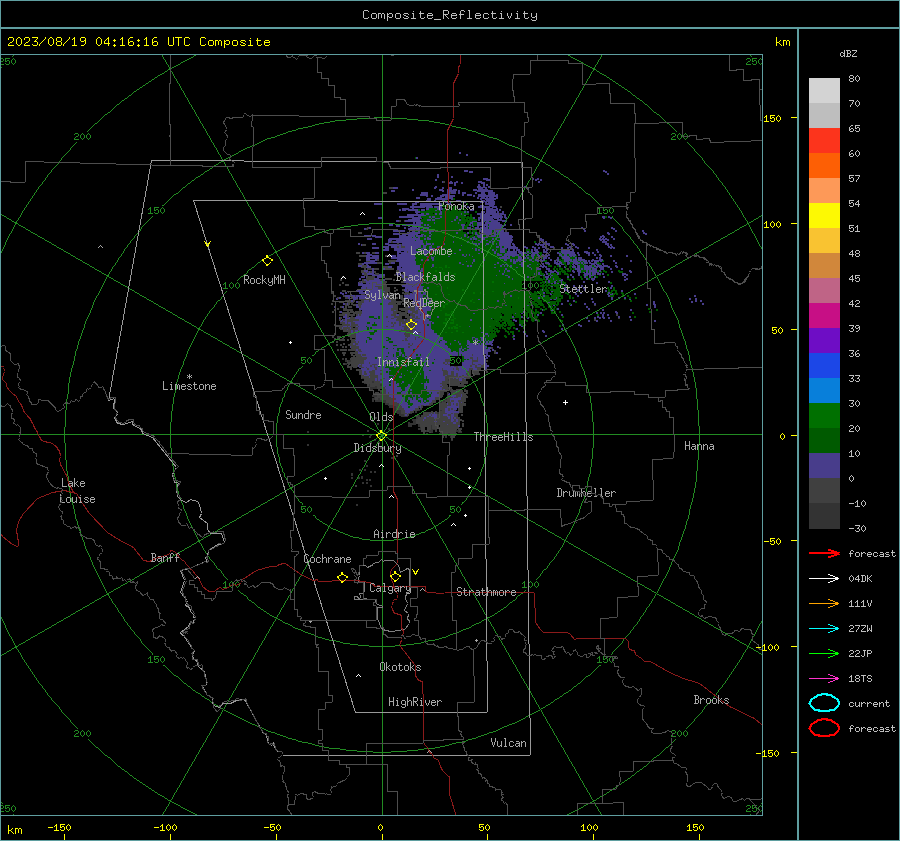Click the Sundre city label
The height and width of the screenshot is (841, 900).
click(303, 414)
